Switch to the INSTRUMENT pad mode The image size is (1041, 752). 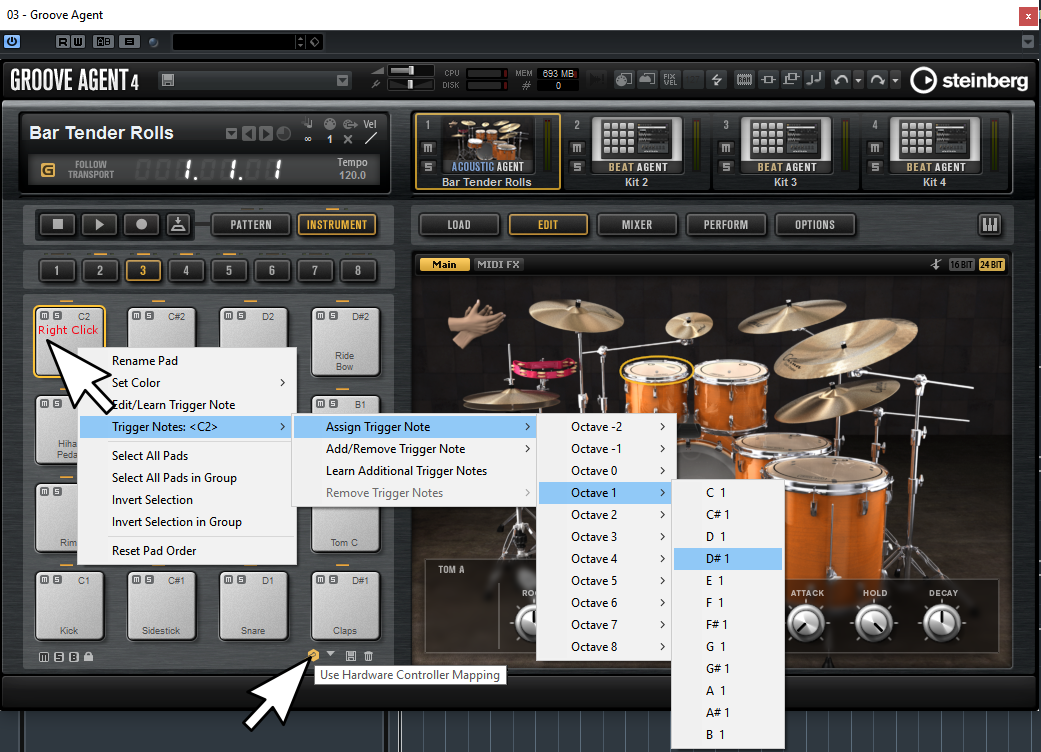pos(337,225)
